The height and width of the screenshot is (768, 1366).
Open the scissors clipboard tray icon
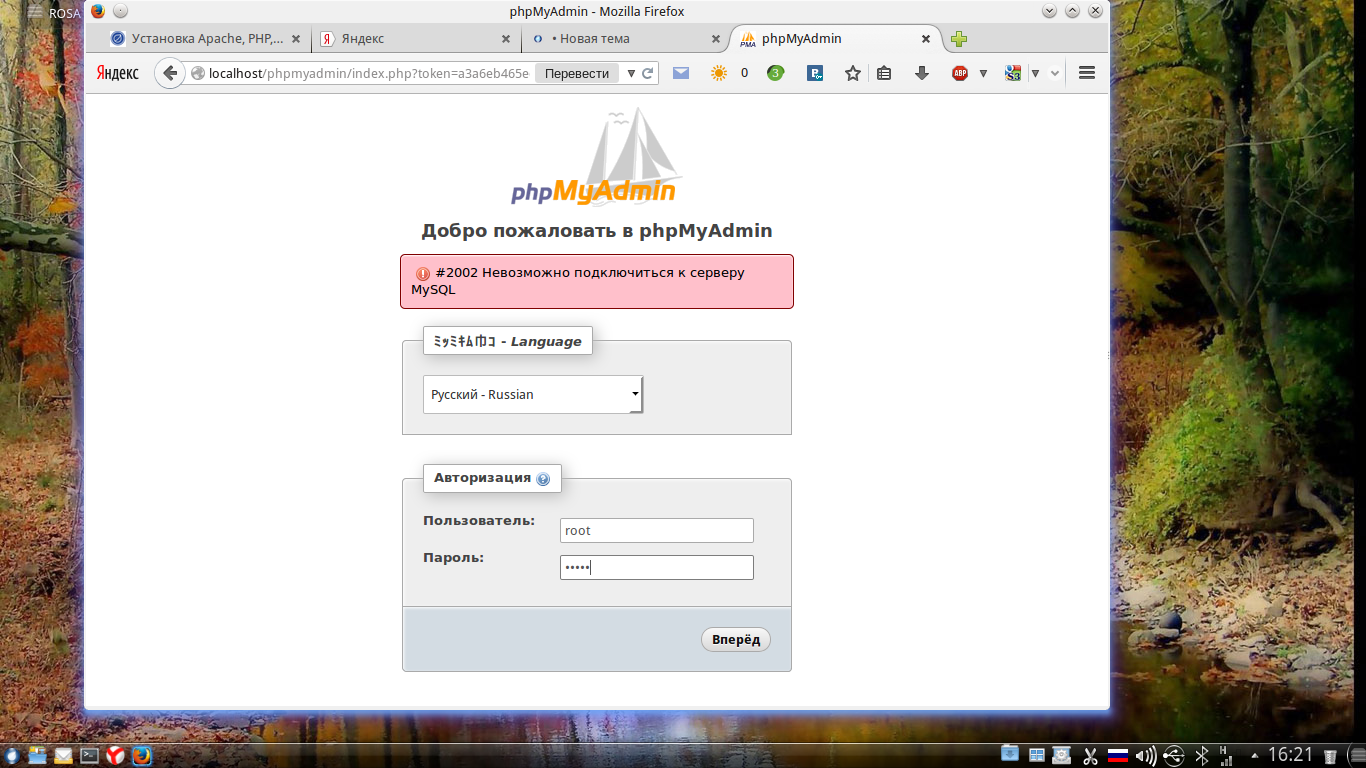[x=1090, y=755]
